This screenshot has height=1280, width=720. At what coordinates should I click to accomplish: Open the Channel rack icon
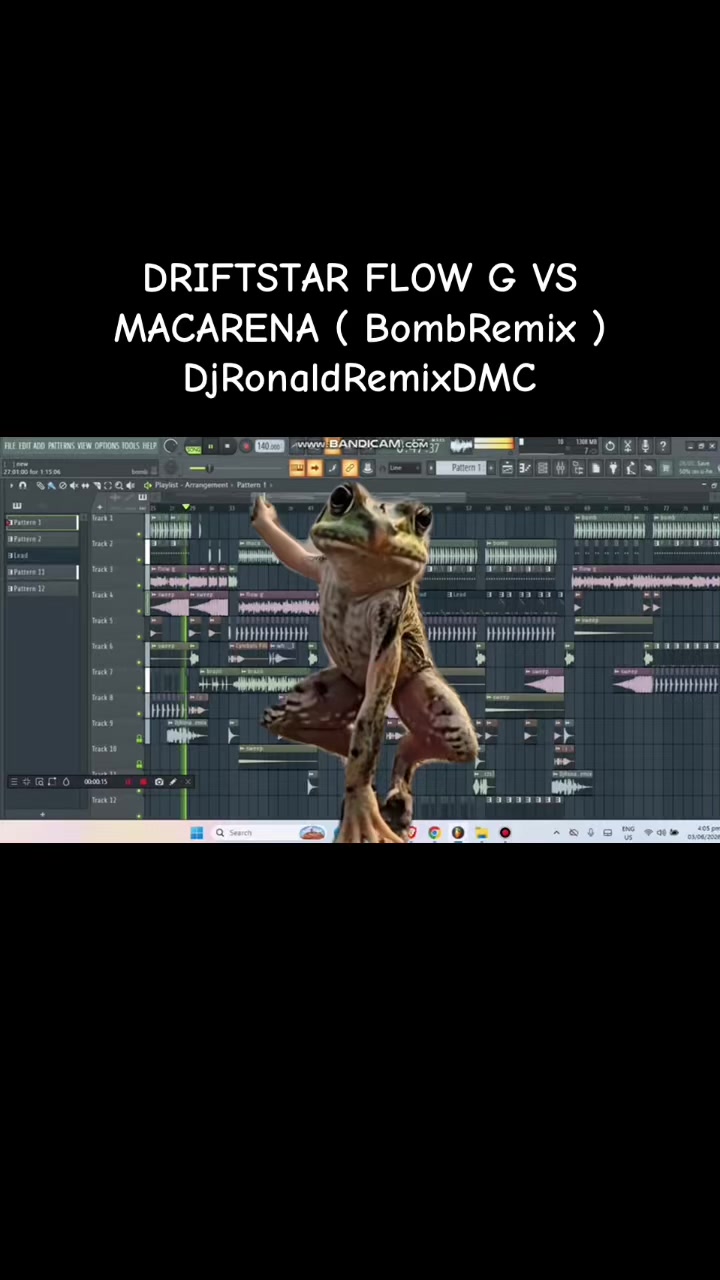click(542, 468)
